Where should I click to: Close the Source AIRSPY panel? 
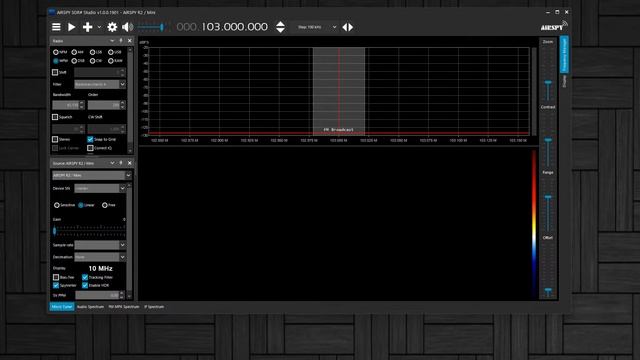(130, 163)
